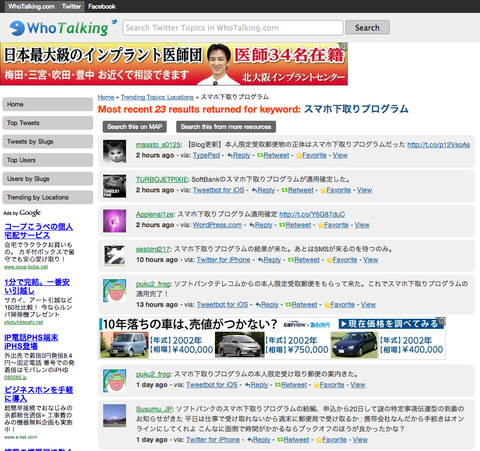Open www.e-kat.com ad URL
This screenshot has height=451, width=480.
coord(20,437)
